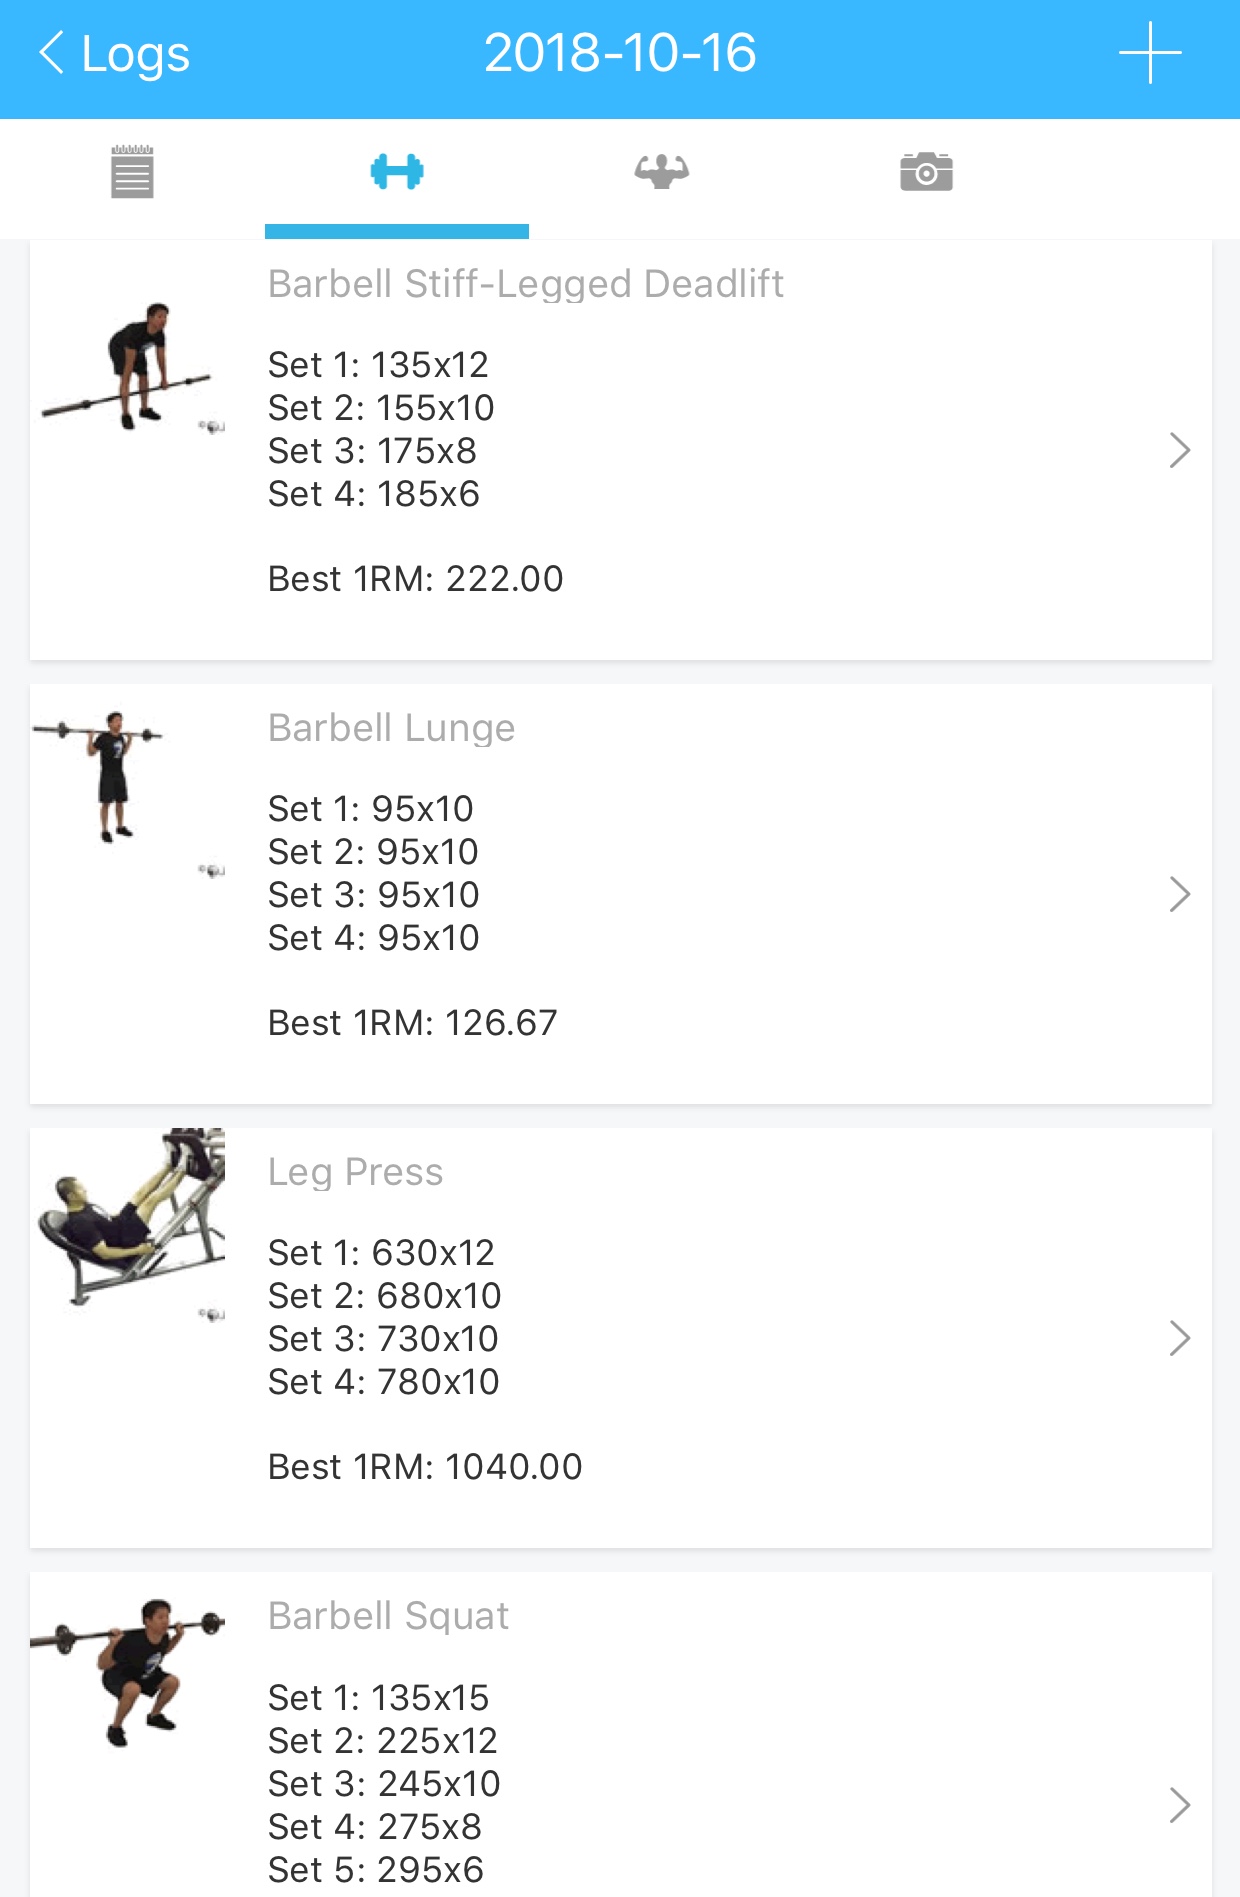This screenshot has height=1897, width=1240.
Task: Expand Barbell Lunge details chevron
Action: pos(1179,894)
